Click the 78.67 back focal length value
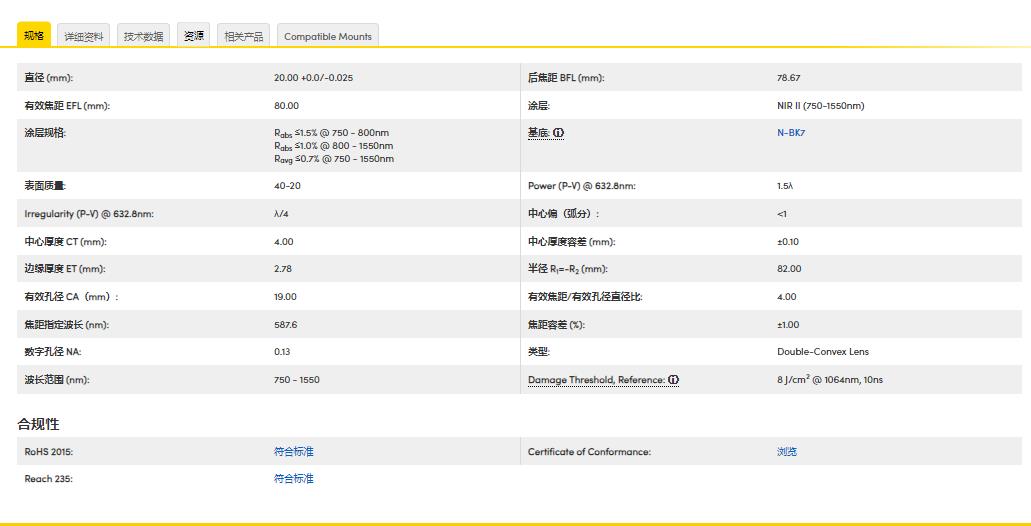 point(788,78)
